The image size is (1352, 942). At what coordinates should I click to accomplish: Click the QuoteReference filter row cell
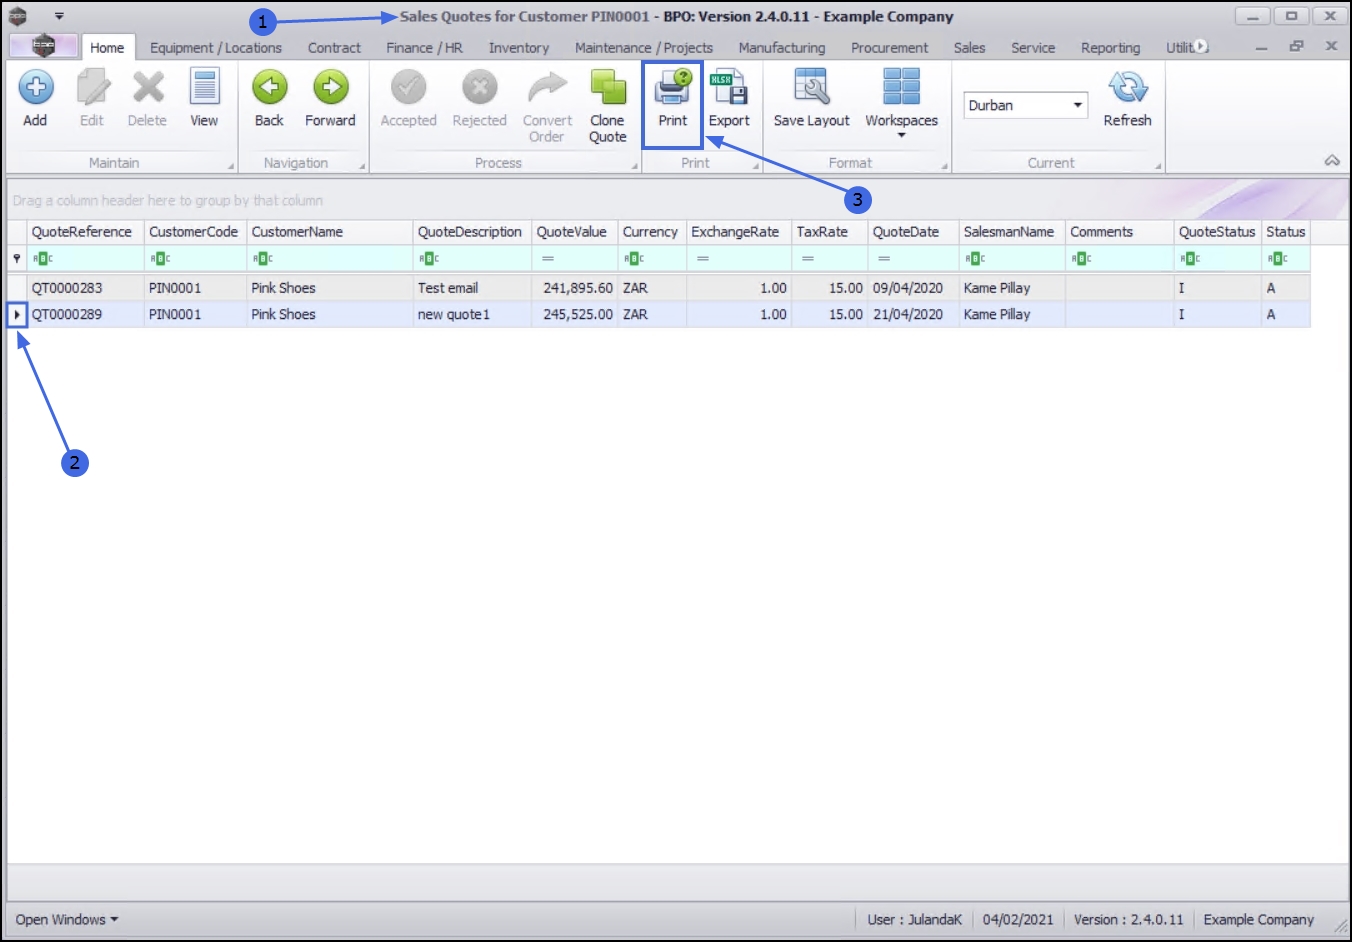86,258
